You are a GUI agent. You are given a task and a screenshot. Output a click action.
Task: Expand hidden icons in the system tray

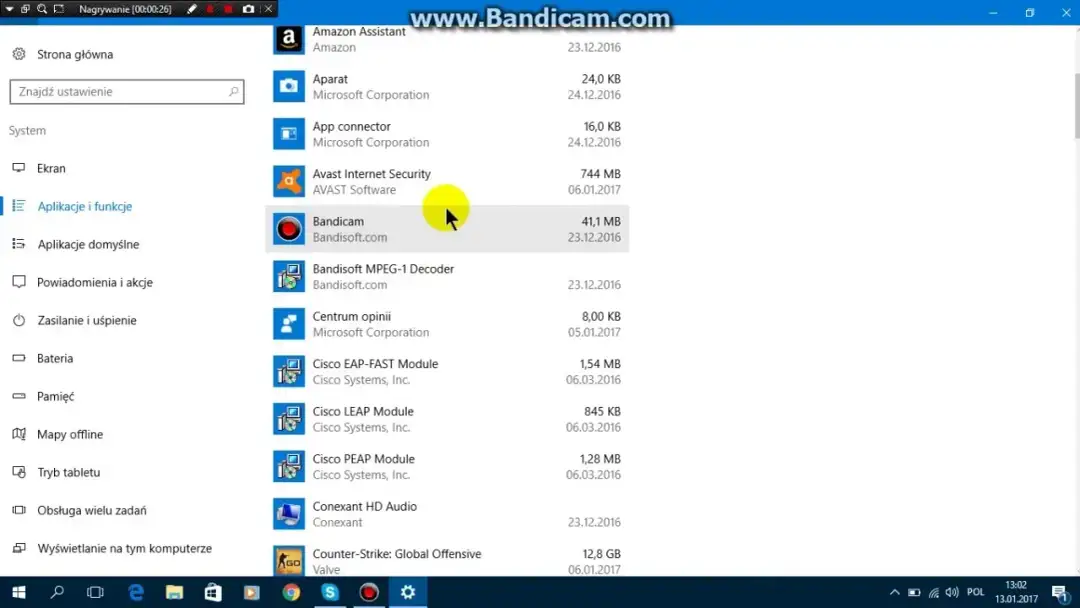(x=894, y=592)
